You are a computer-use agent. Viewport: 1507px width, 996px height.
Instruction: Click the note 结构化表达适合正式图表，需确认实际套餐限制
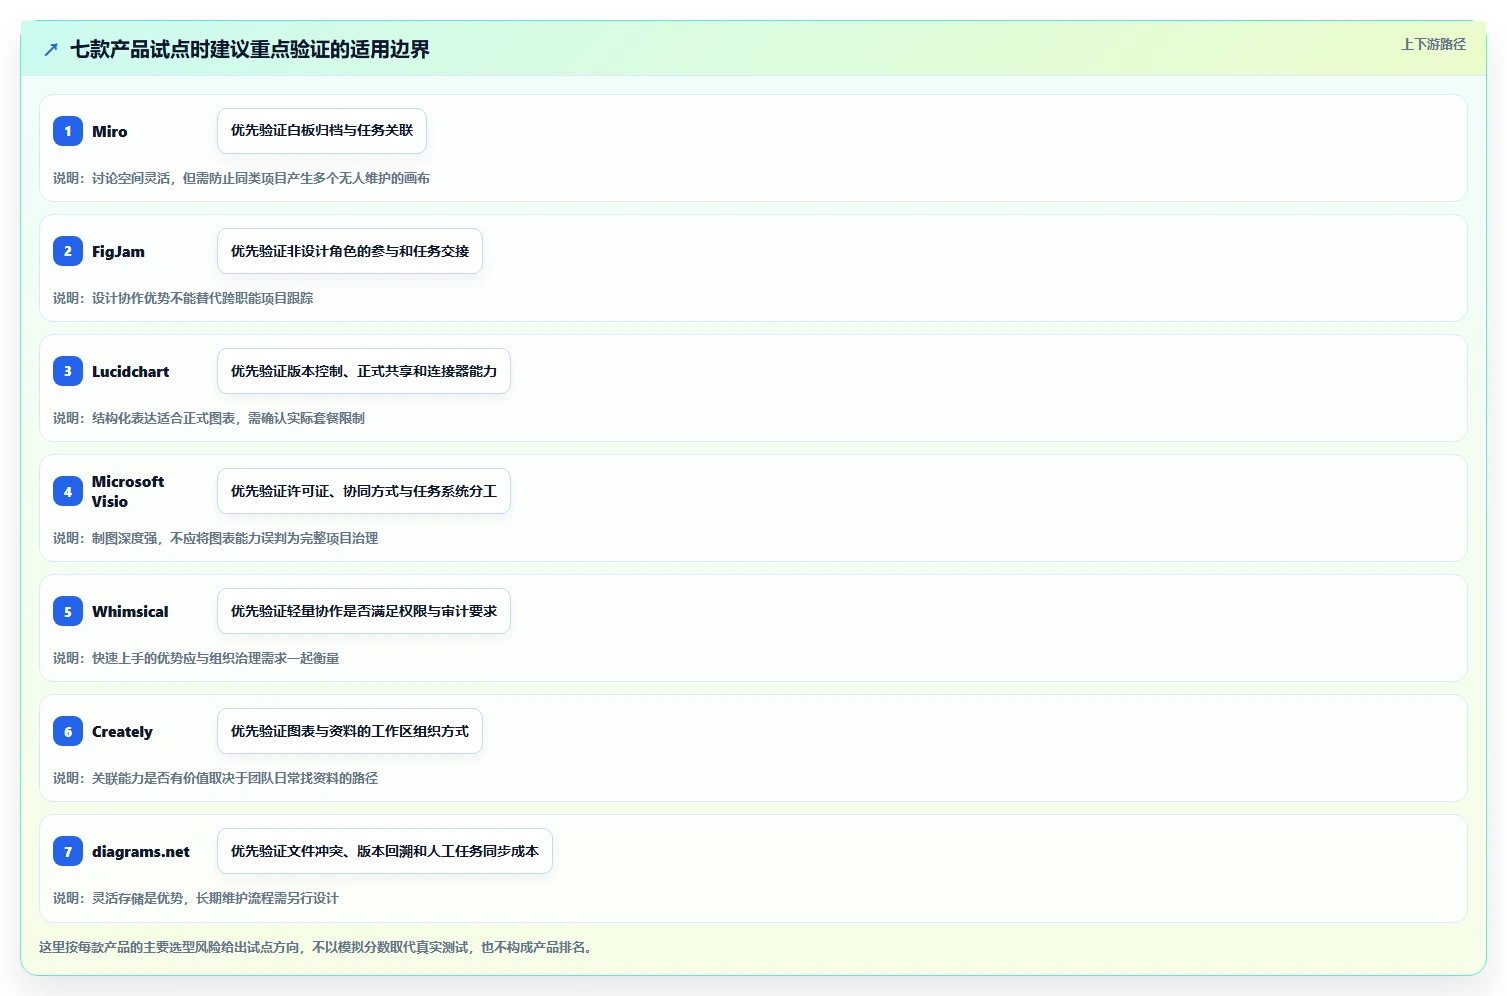(228, 418)
